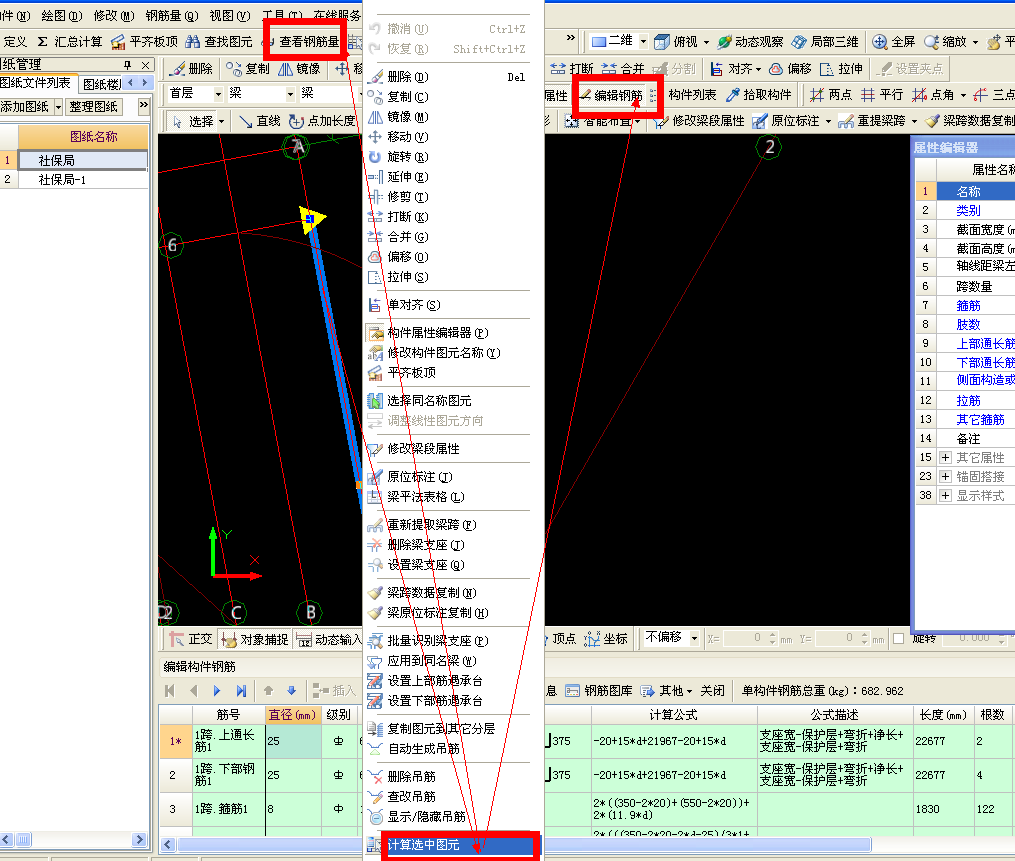Screen dimensions: 1015x861
Task: Pin the 图纸管理 panel
Action: pos(128,65)
